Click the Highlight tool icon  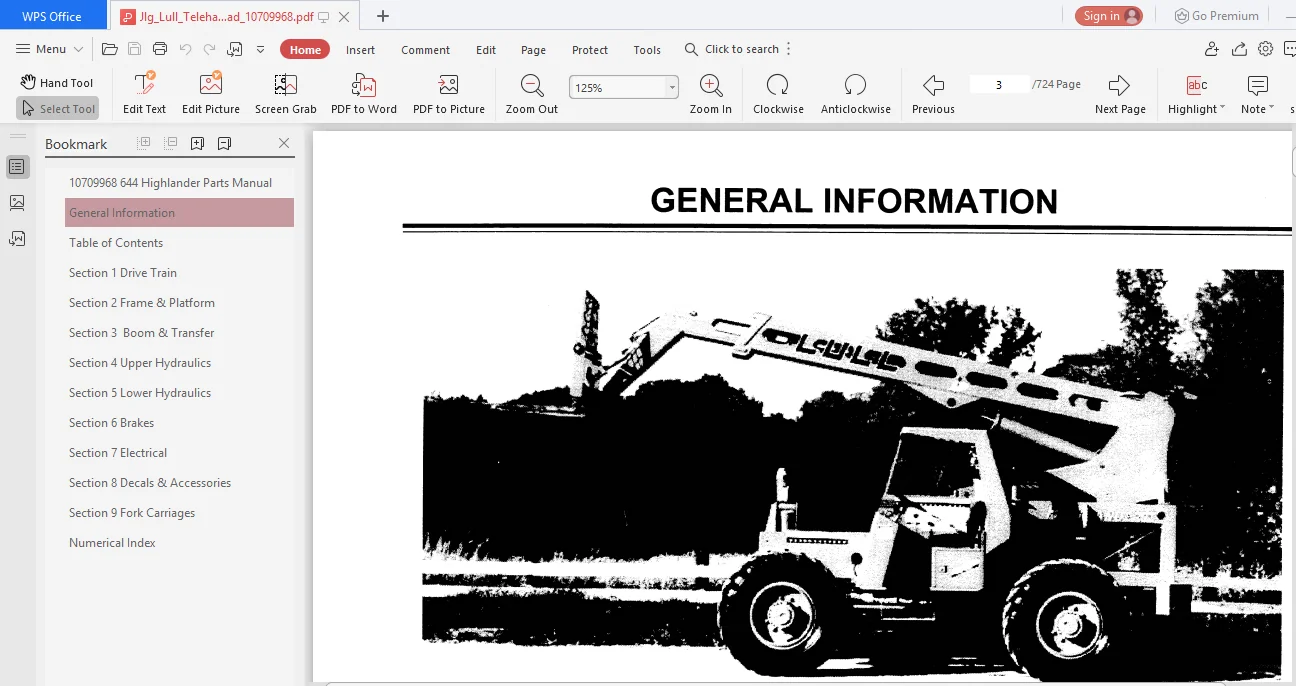point(1196,85)
